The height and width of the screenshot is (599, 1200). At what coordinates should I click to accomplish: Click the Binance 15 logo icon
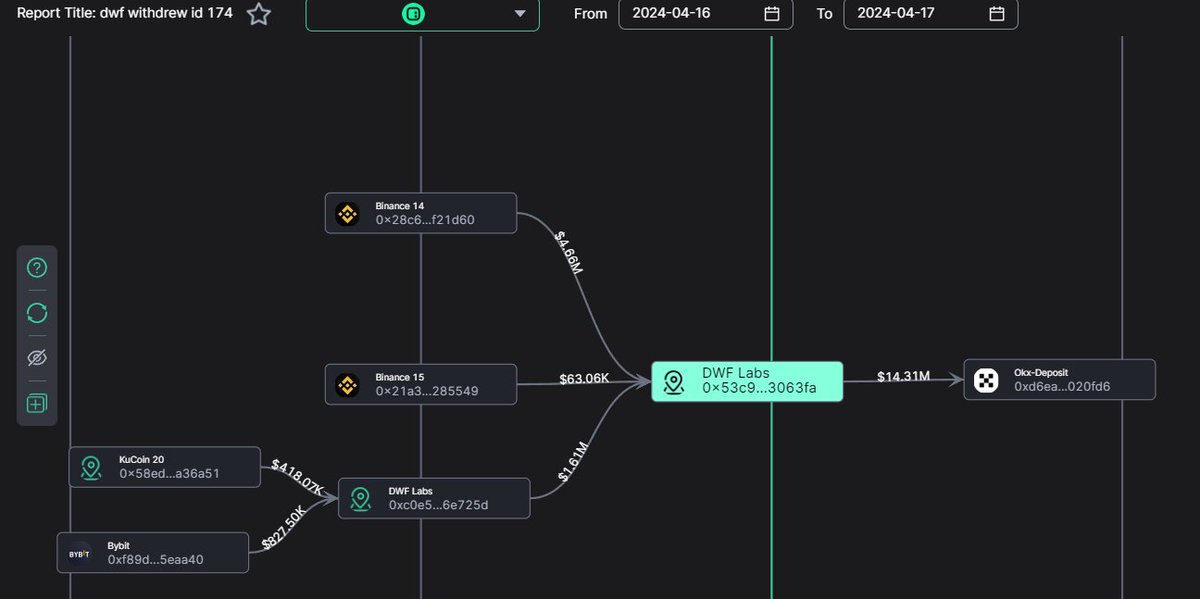pos(347,385)
